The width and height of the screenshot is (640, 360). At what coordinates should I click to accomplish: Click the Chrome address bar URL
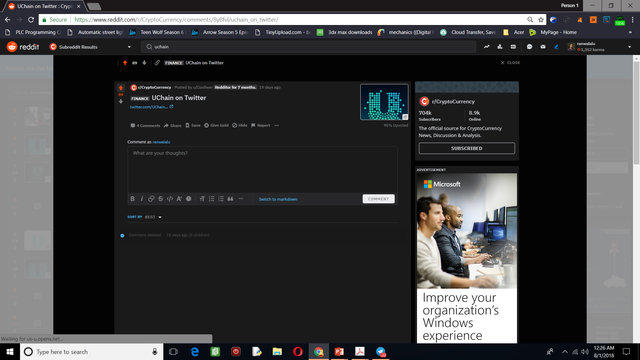(176, 20)
